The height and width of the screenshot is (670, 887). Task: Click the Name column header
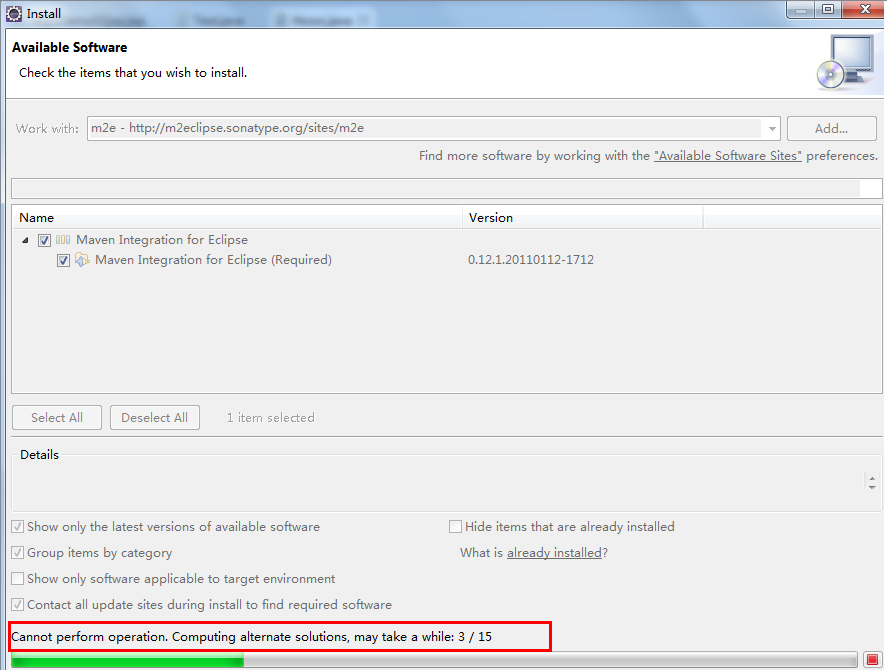tap(237, 218)
